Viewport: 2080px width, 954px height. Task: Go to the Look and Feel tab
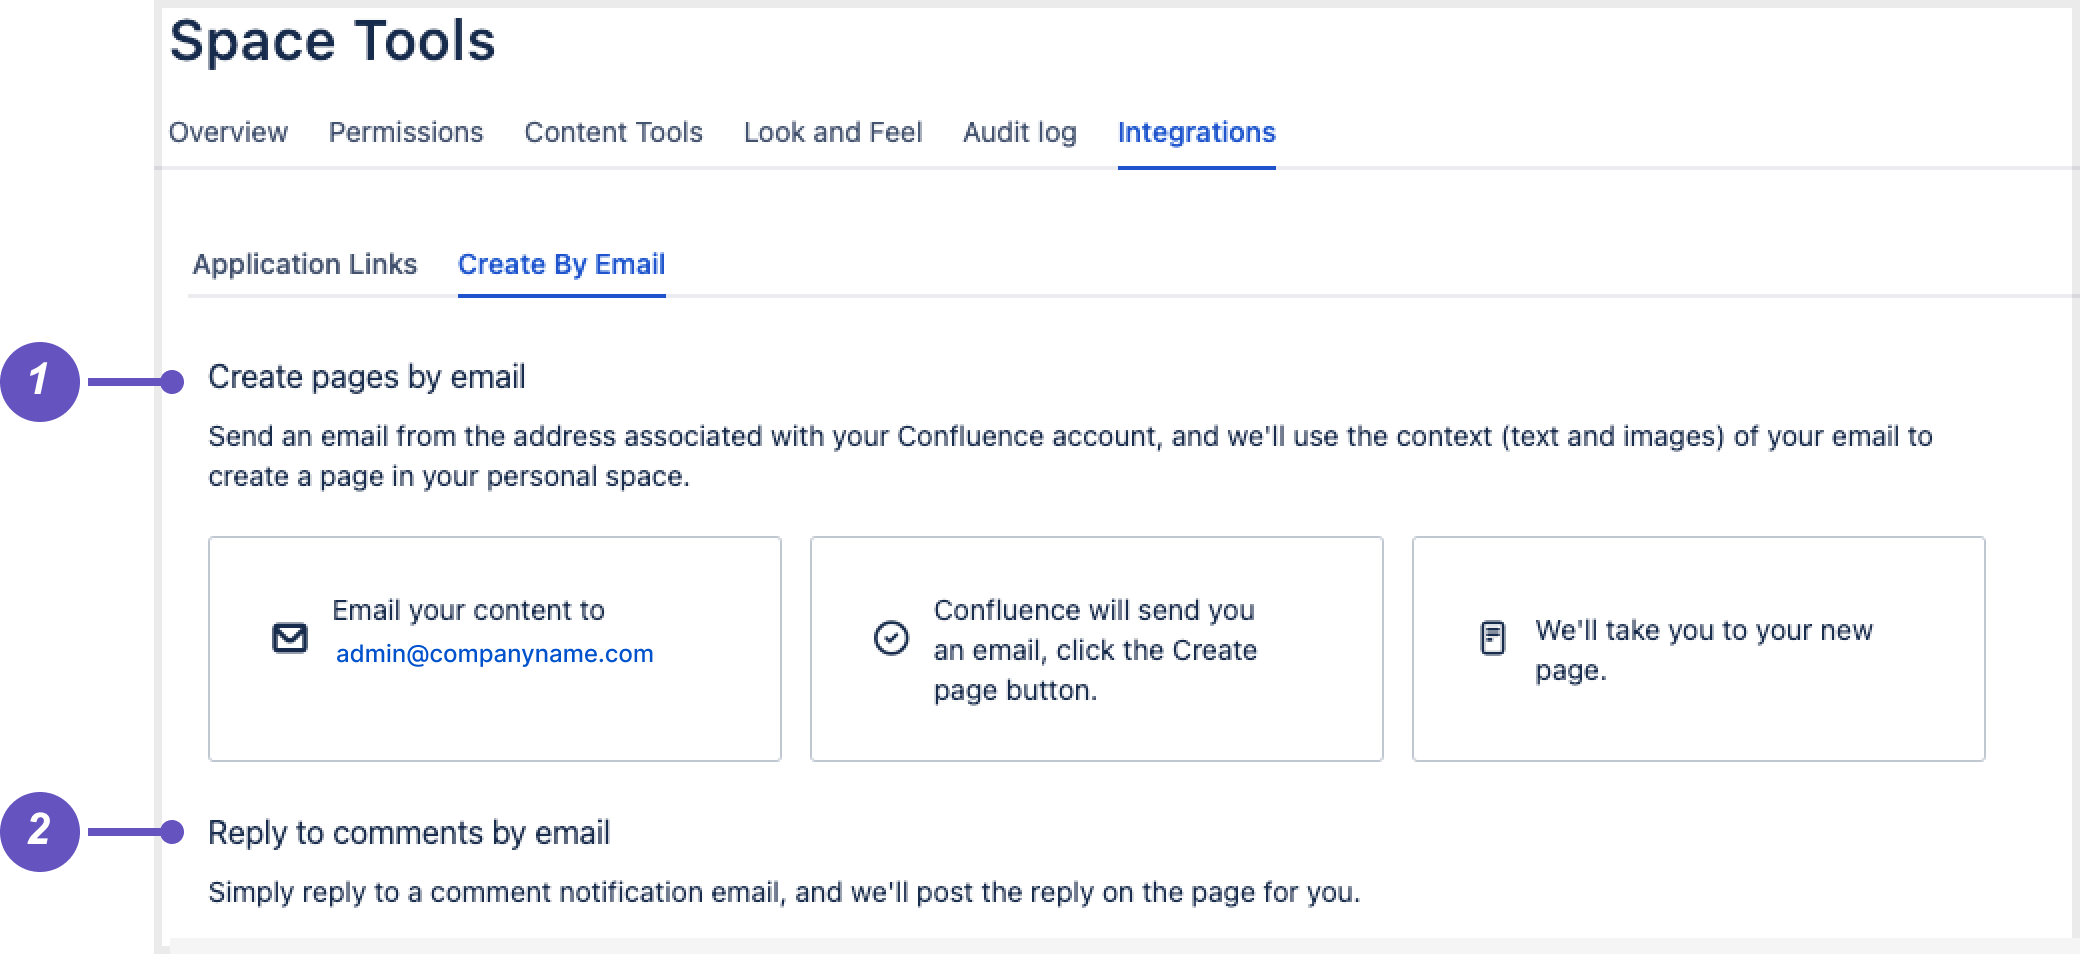point(832,132)
